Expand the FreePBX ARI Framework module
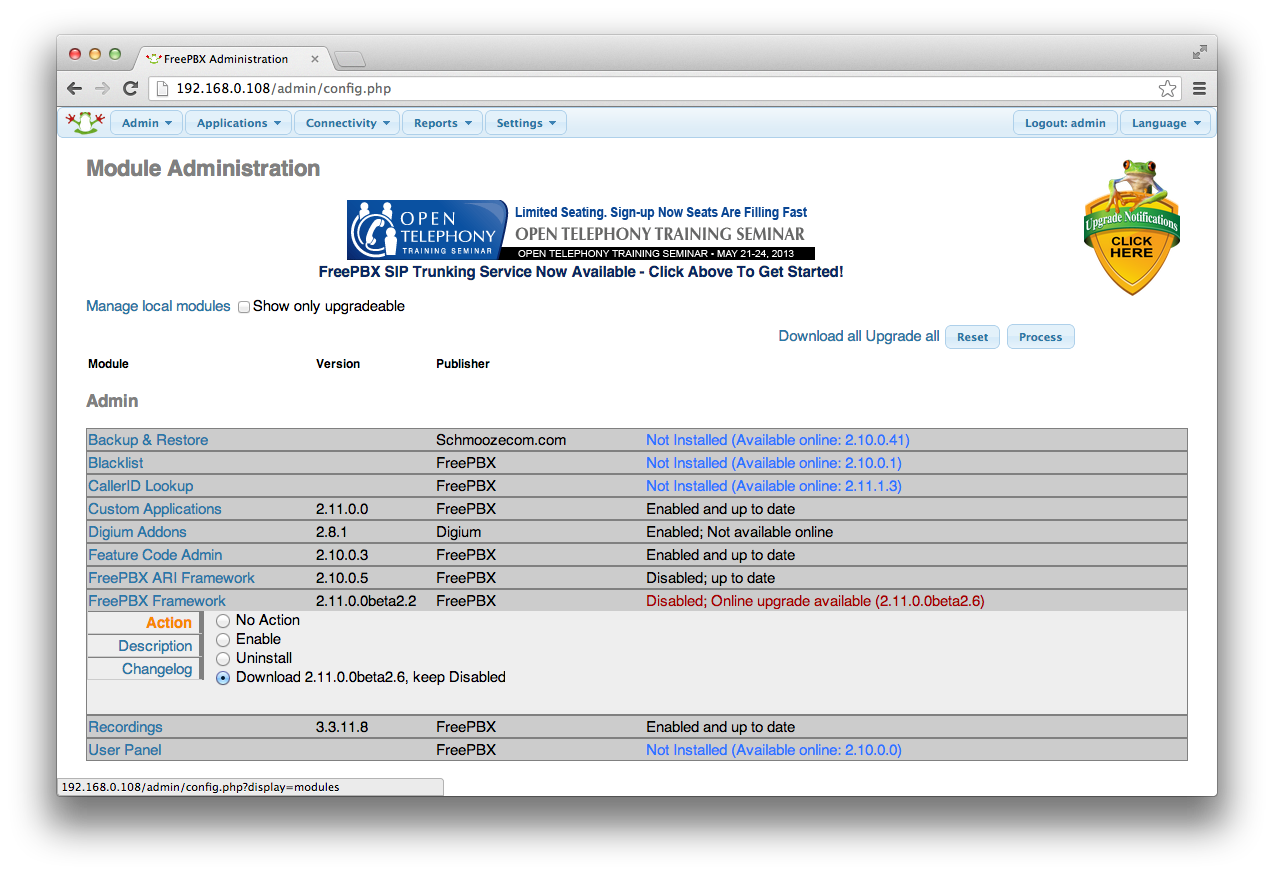 click(x=171, y=578)
